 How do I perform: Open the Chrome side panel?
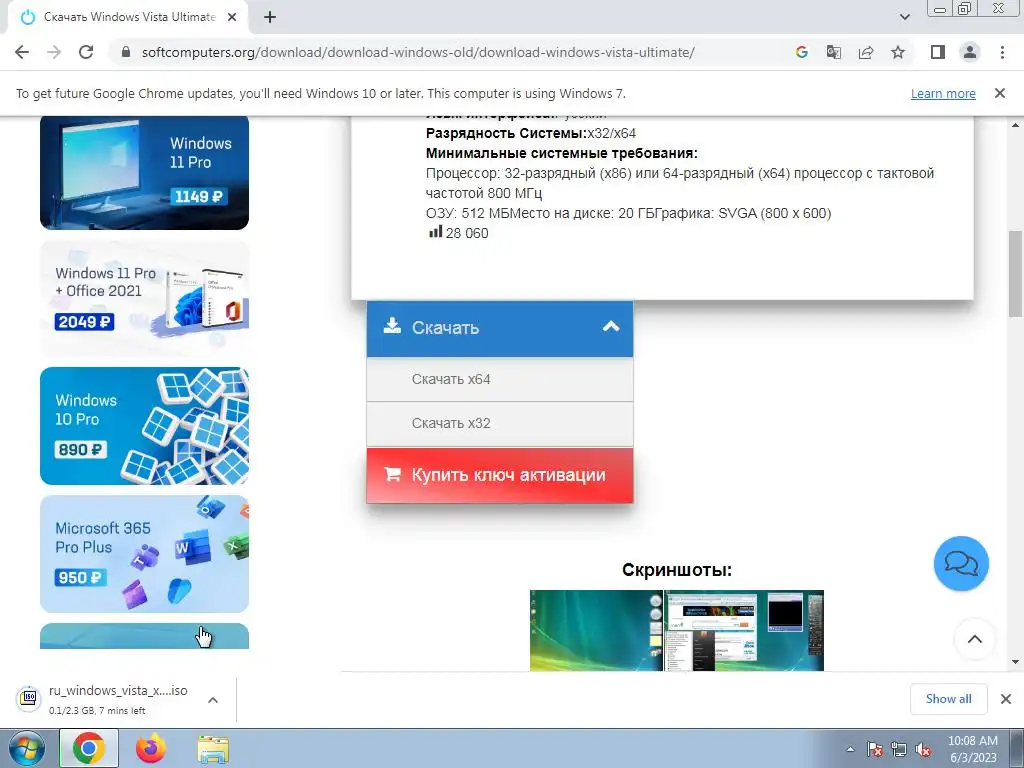tap(938, 52)
